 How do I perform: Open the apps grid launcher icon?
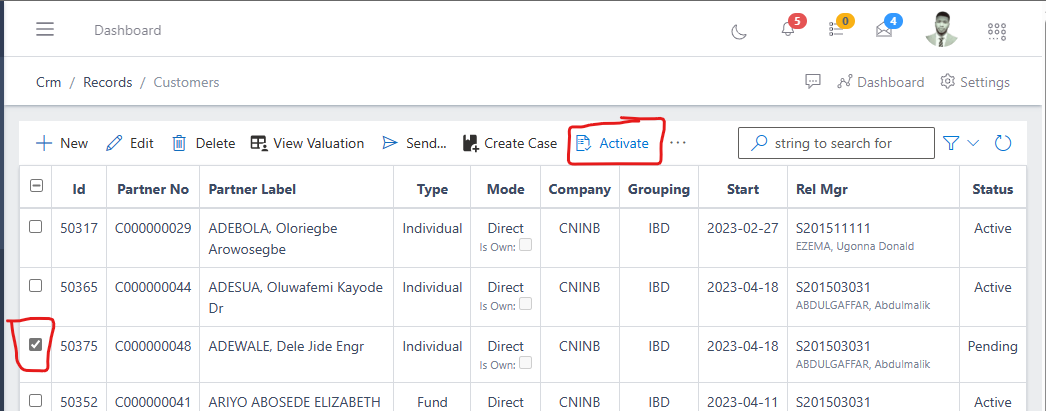997,31
